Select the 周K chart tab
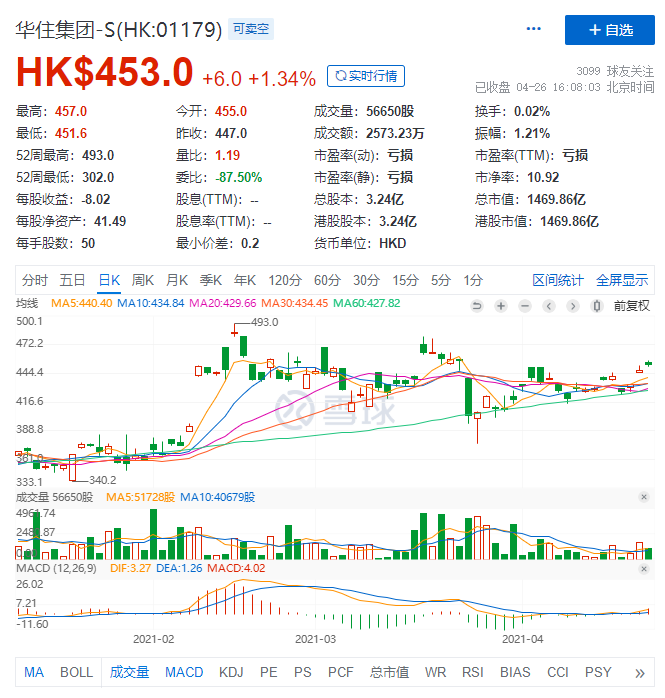The height and width of the screenshot is (698, 665). click(142, 280)
